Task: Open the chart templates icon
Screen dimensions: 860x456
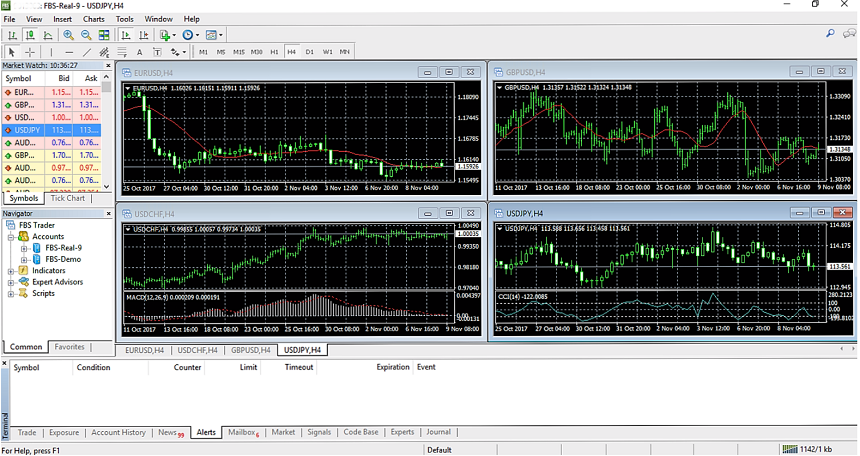Action: tap(211, 35)
